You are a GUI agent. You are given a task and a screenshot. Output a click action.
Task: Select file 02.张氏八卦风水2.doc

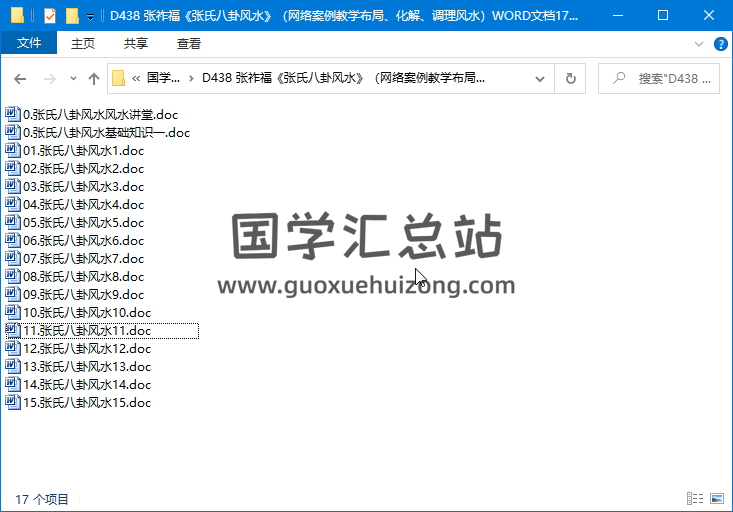(x=75, y=168)
